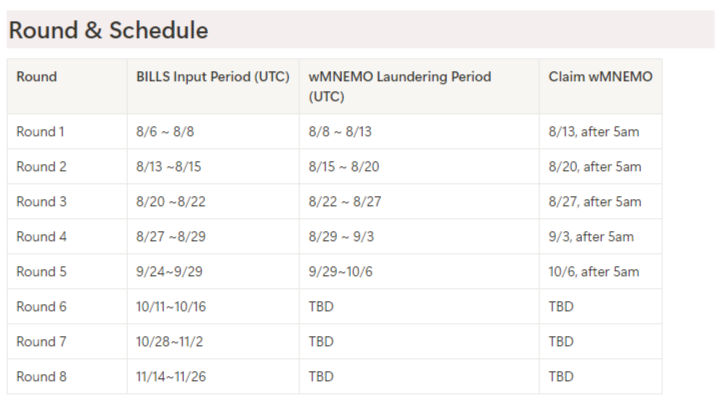725x401 pixels.
Task: Click the Round 7 row label
Action: [x=41, y=342]
